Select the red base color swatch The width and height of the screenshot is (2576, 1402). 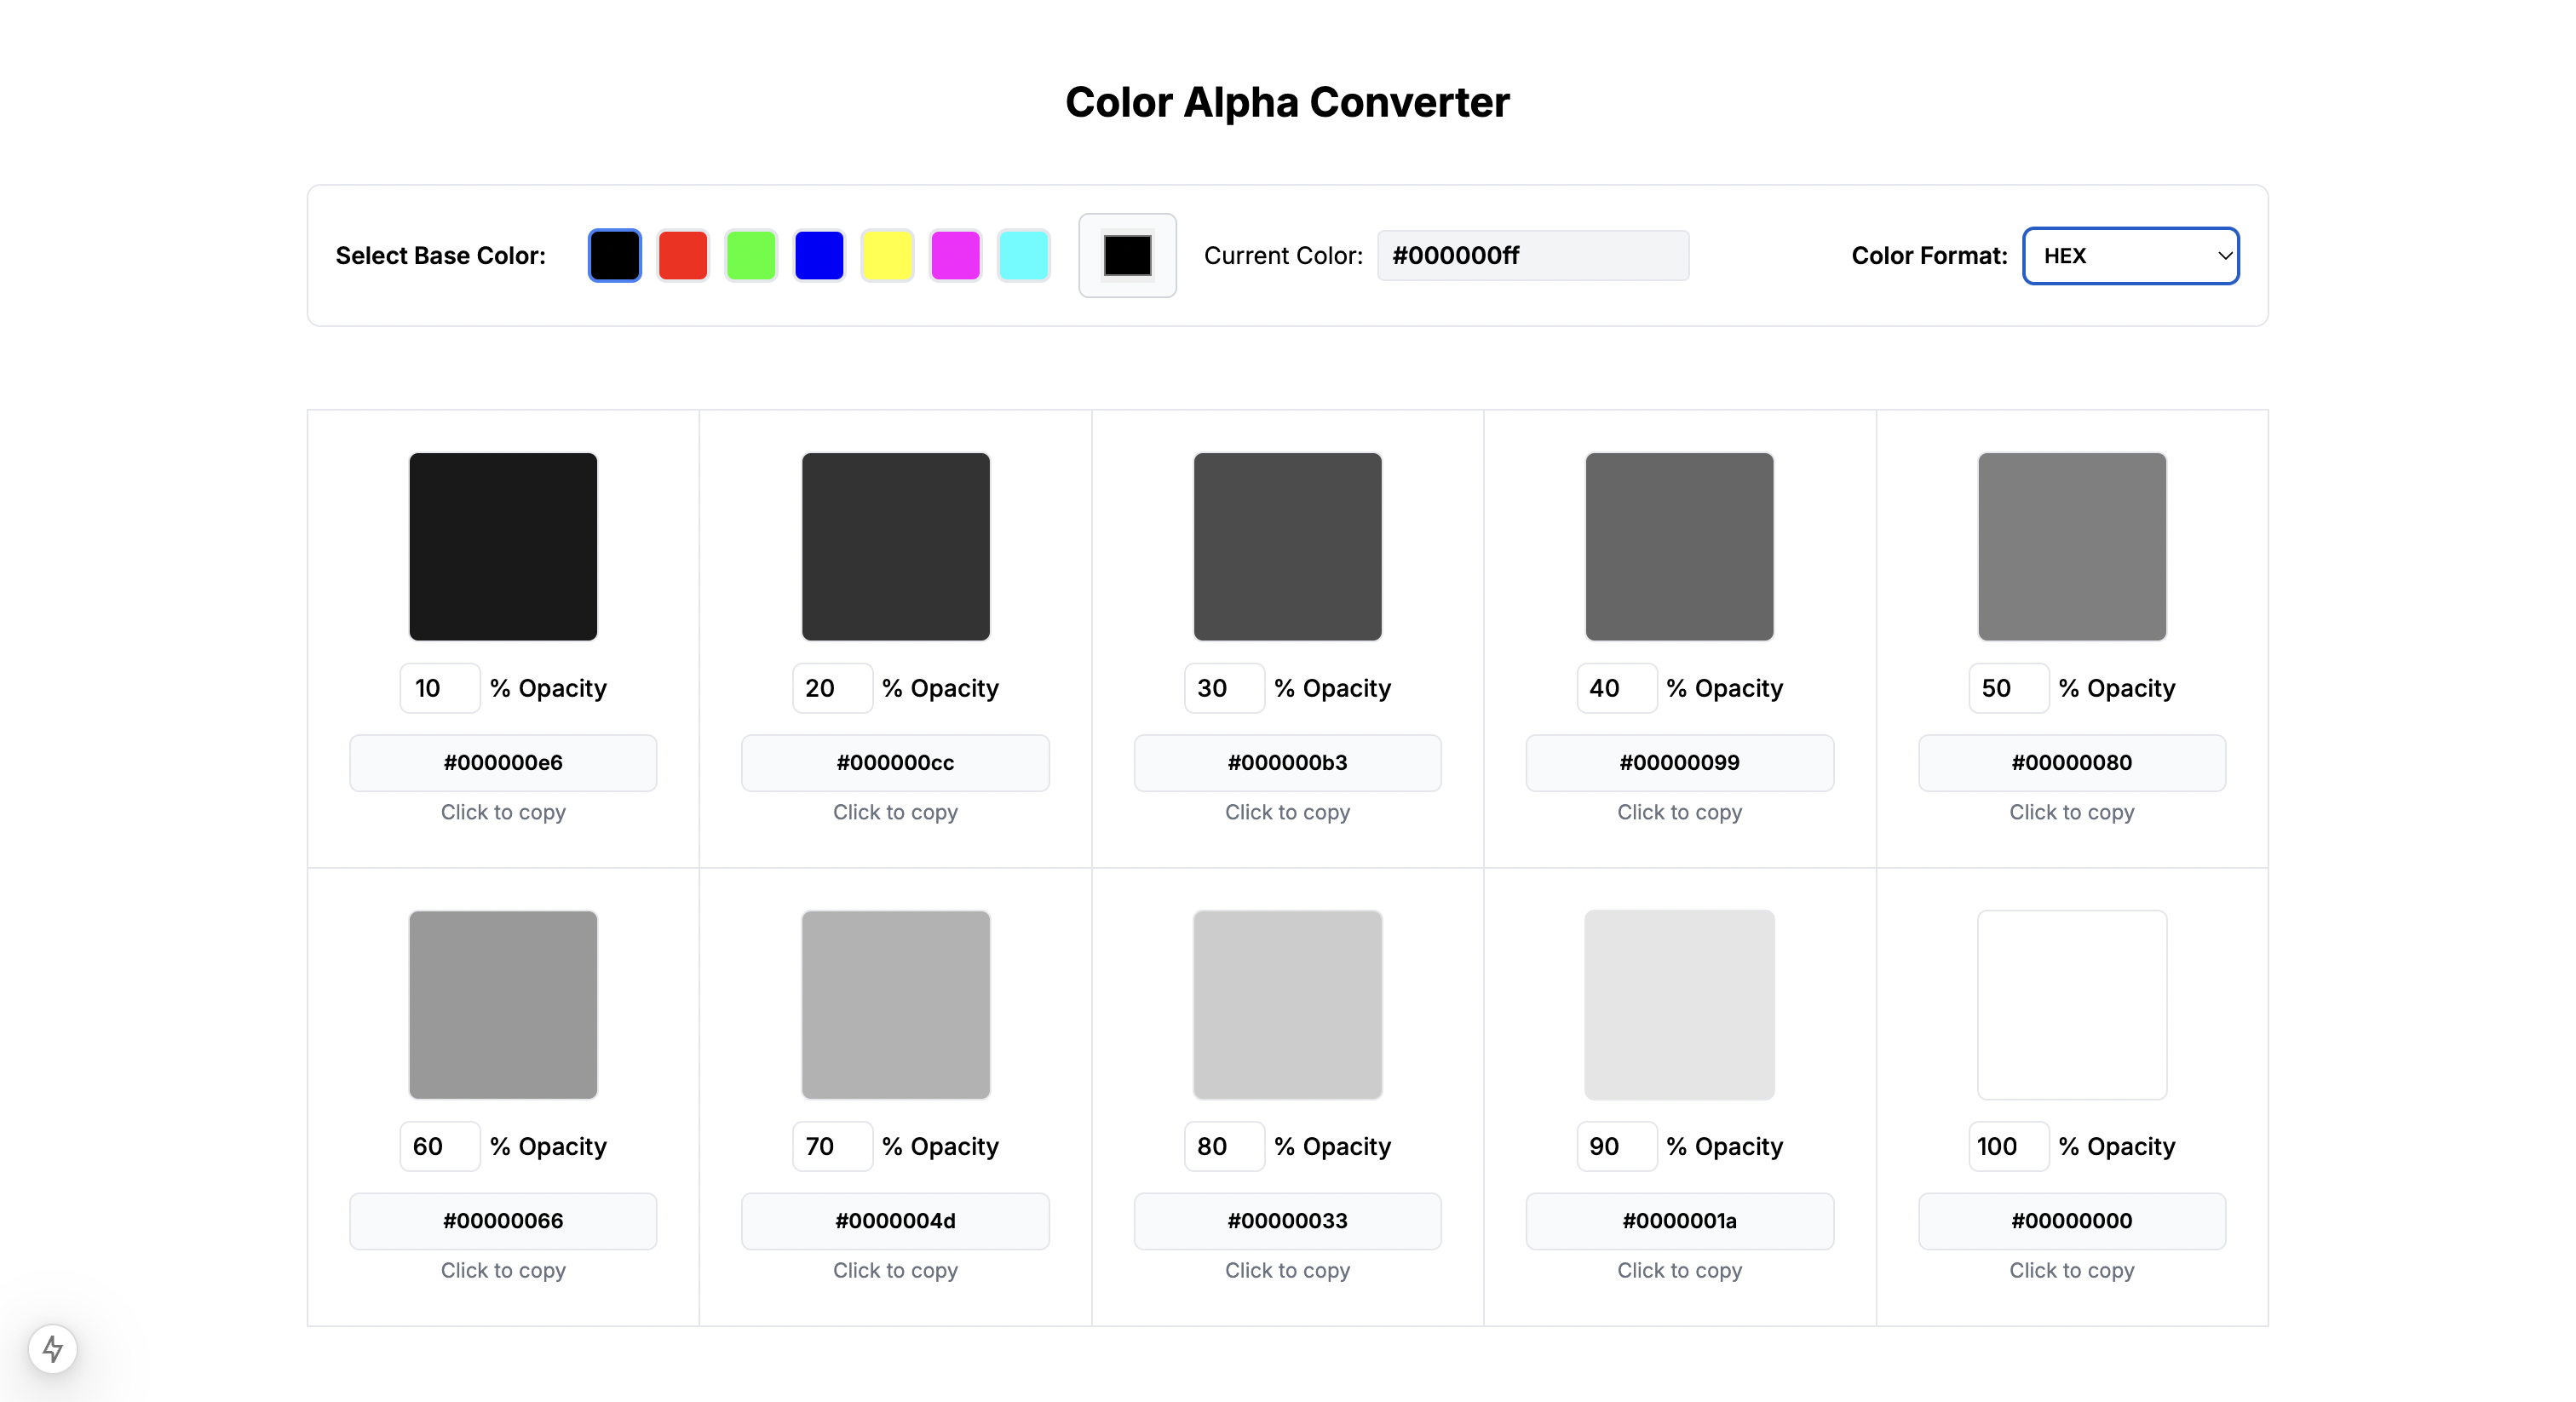(683, 255)
